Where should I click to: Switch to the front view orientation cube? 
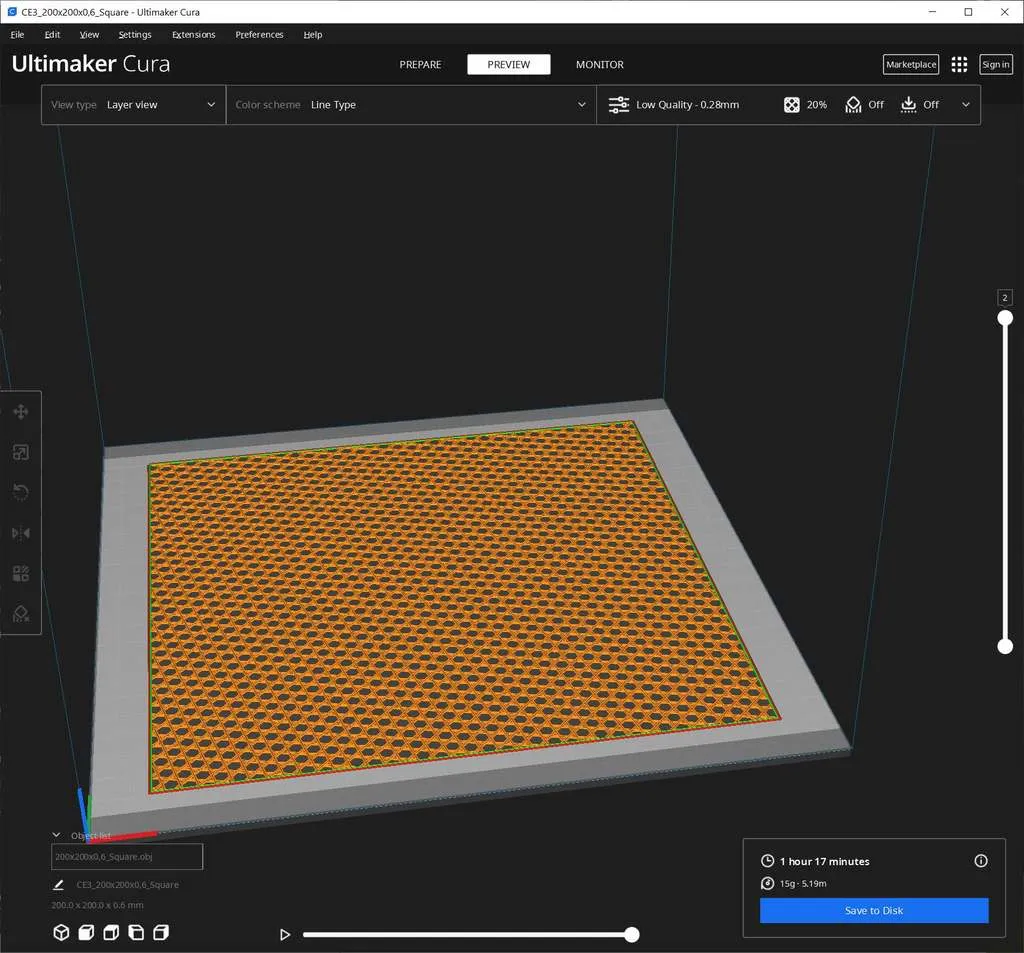[x=86, y=932]
